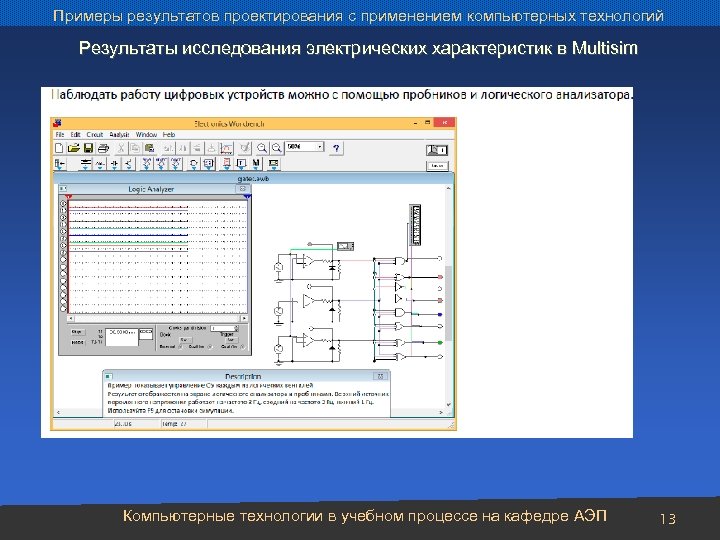Open the Mixed ICs parts bin
The image size is (720, 540).
[x=161, y=163]
